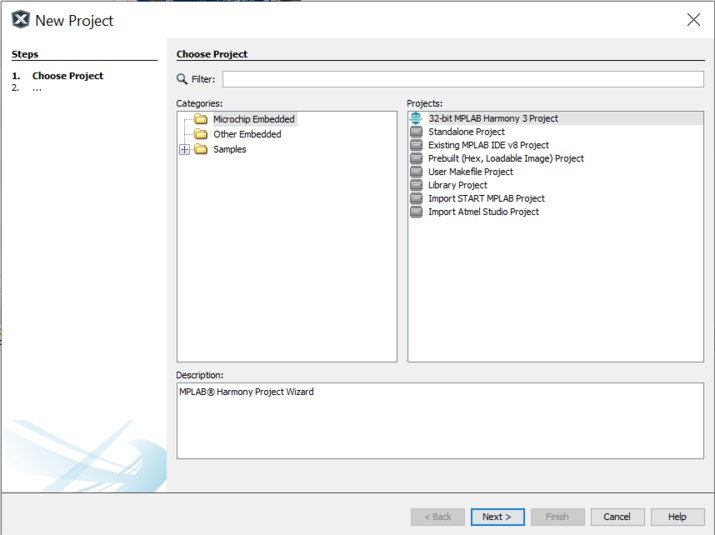Click the disabled Back button
This screenshot has height=535, width=715.
(438, 517)
